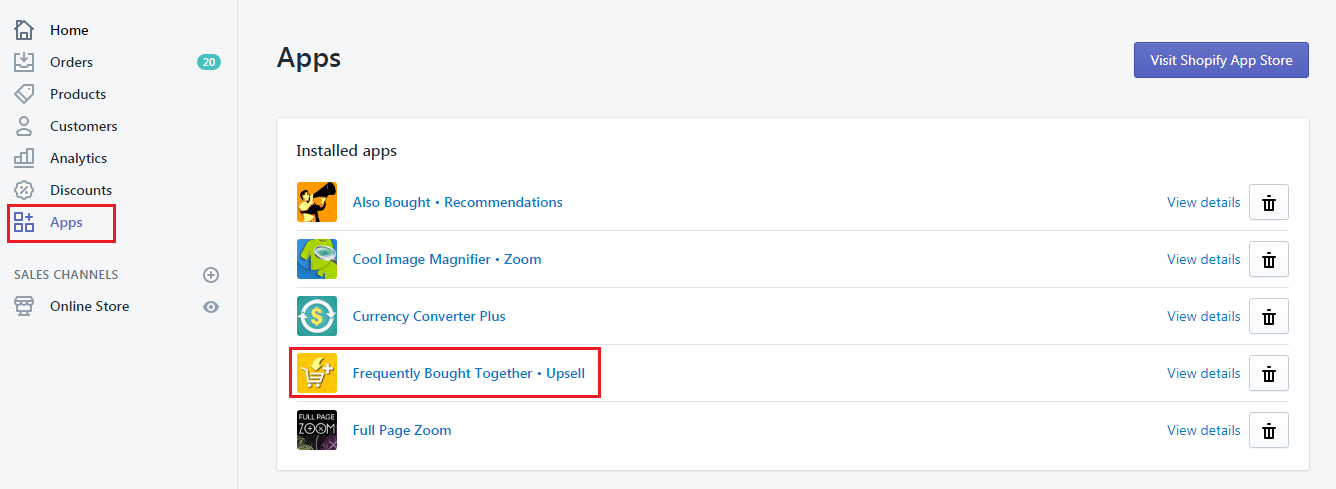Click the Also Bought app icon

317,202
